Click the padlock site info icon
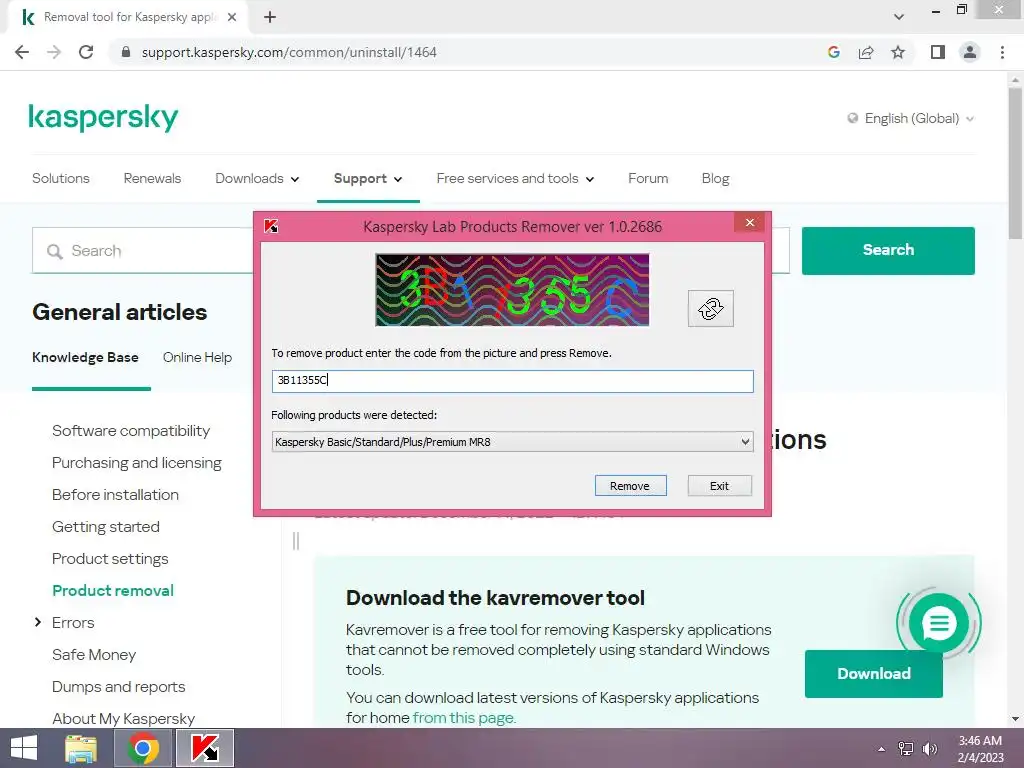The image size is (1024, 768). tap(126, 52)
